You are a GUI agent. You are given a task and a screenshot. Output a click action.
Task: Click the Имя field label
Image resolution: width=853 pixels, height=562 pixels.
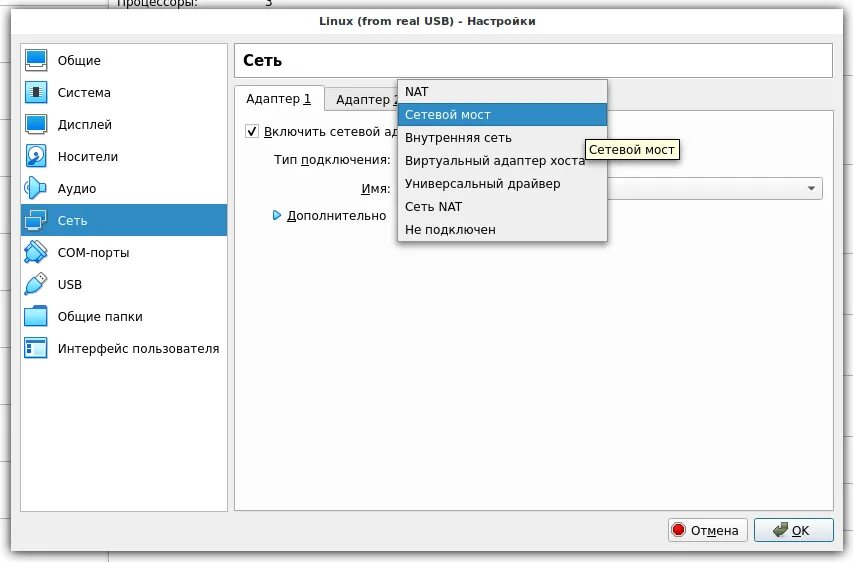(376, 189)
